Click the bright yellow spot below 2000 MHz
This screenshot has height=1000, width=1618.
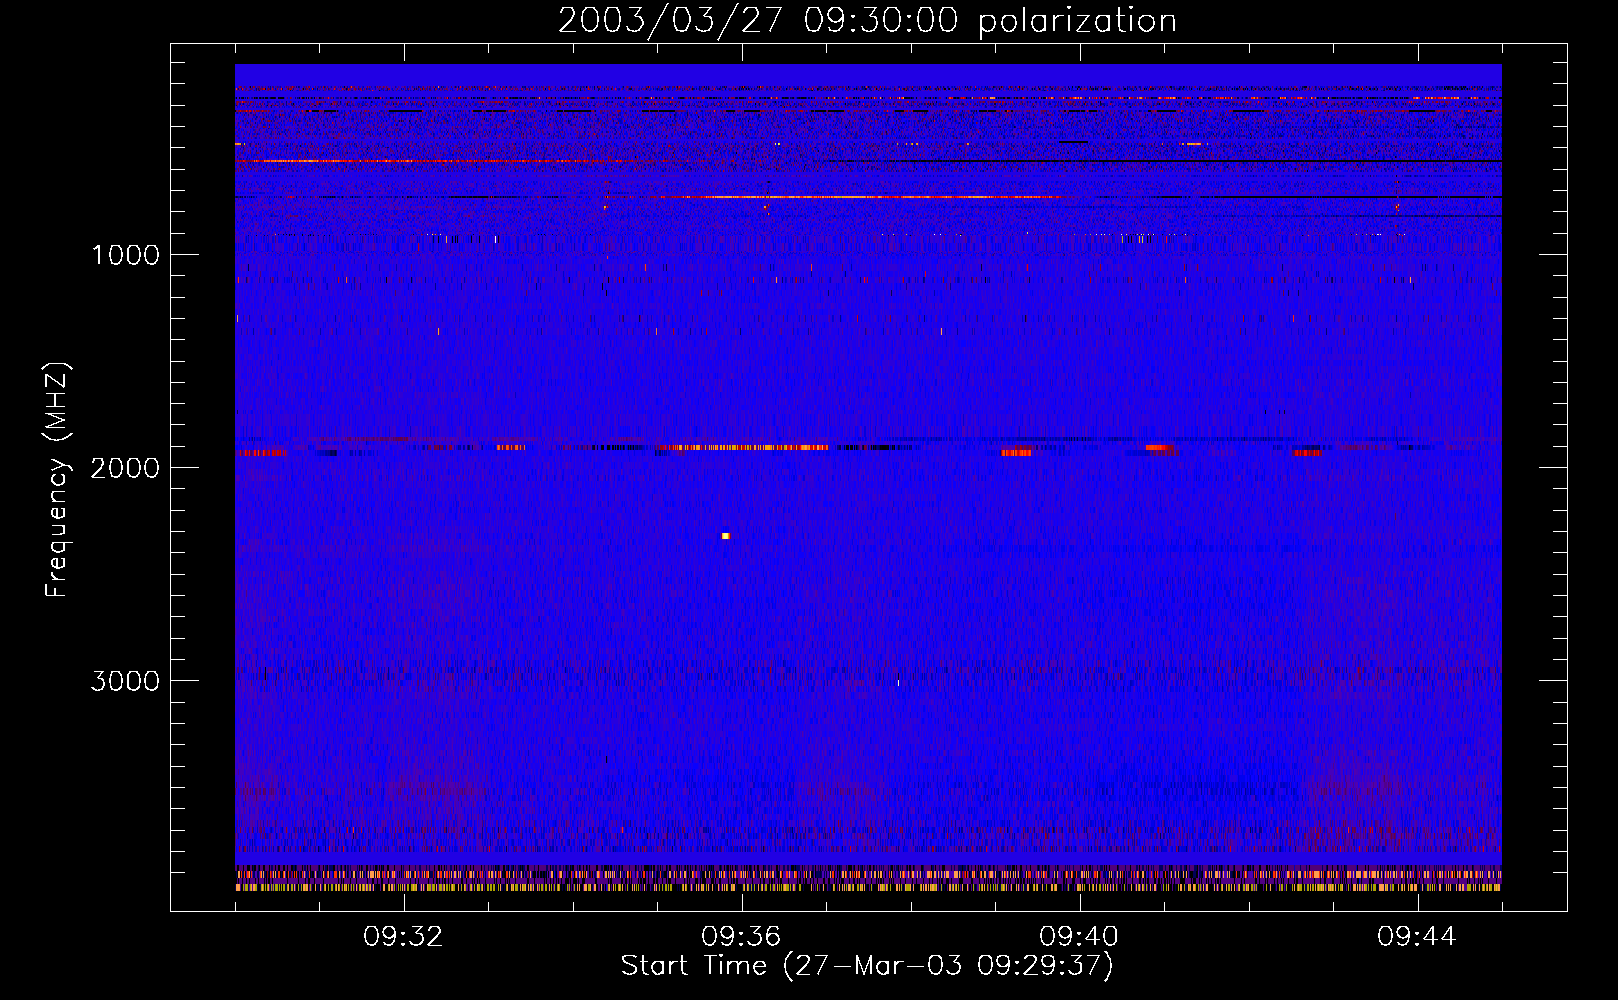click(726, 536)
